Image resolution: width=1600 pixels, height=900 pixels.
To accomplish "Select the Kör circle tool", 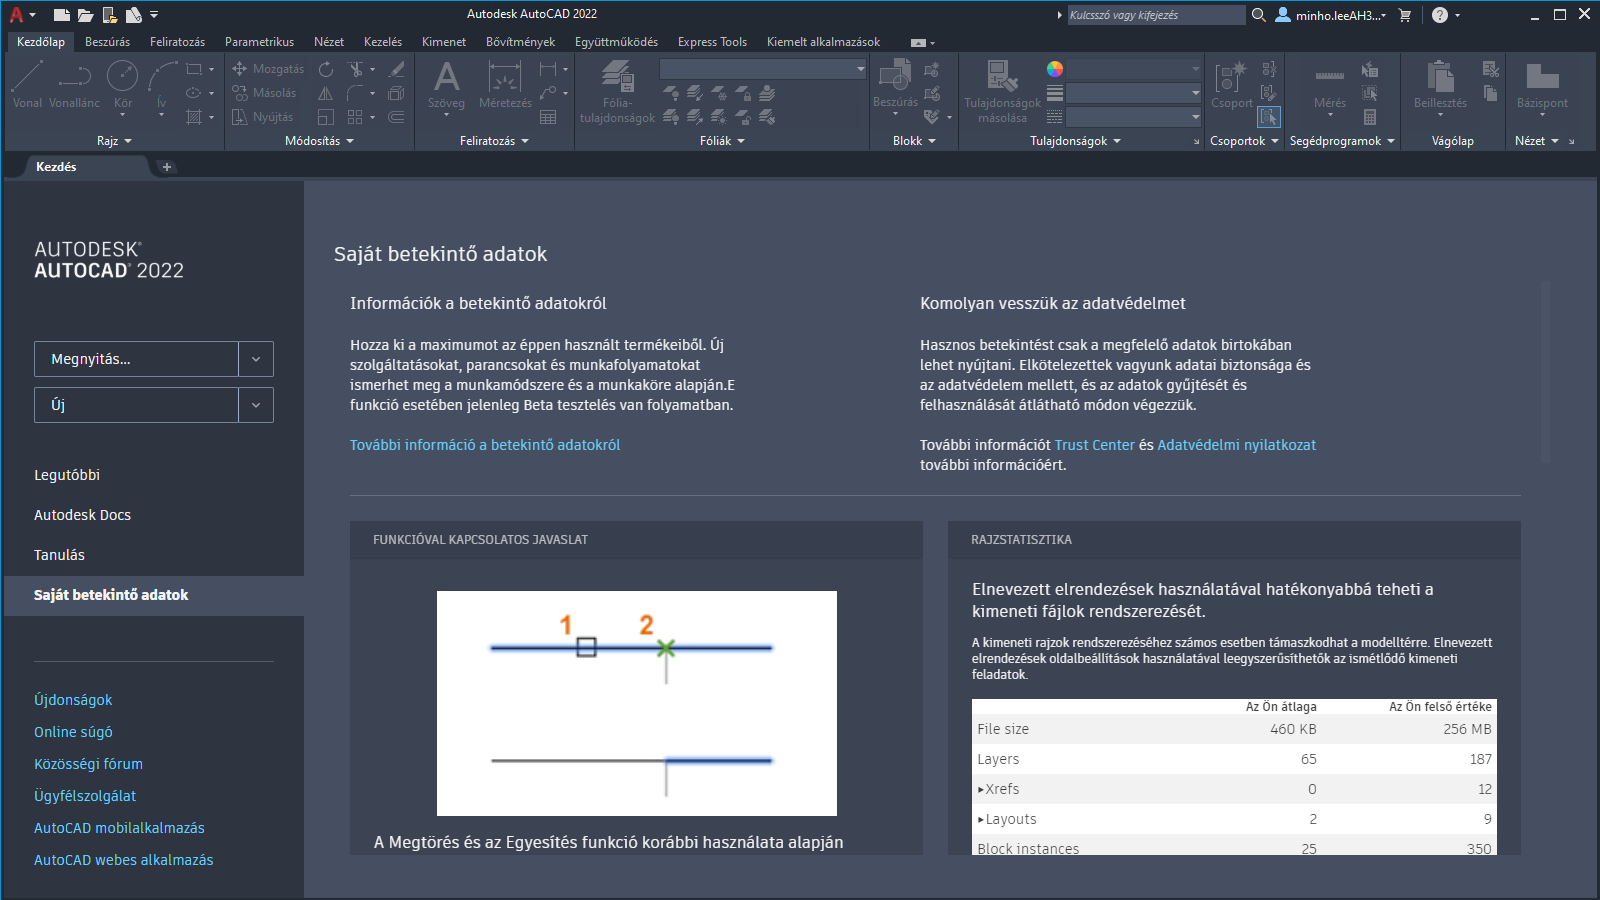I will click(122, 76).
